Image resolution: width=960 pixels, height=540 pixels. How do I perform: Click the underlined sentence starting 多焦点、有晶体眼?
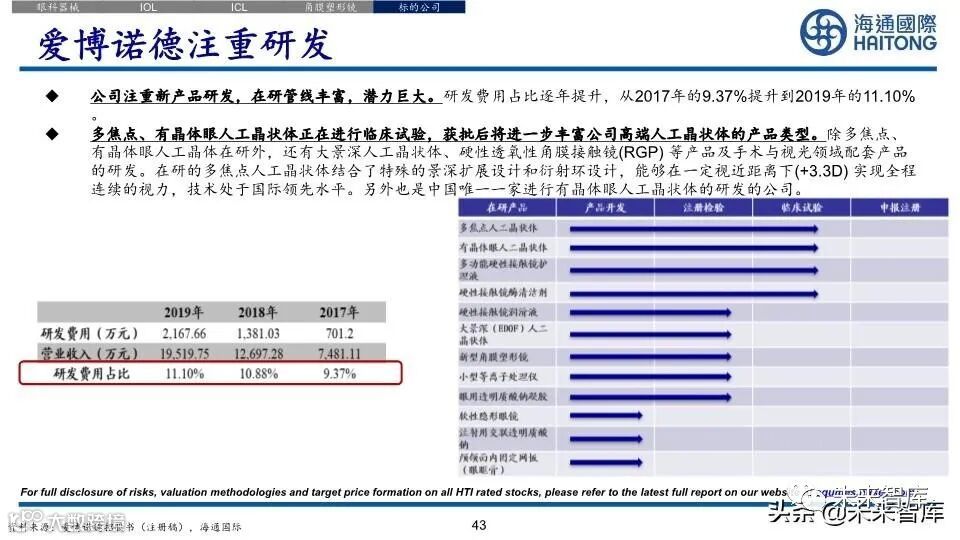point(456,134)
